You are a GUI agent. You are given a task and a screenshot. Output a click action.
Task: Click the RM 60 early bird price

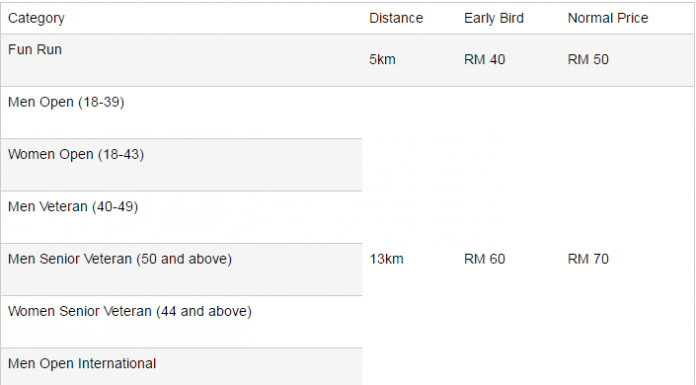tap(484, 259)
